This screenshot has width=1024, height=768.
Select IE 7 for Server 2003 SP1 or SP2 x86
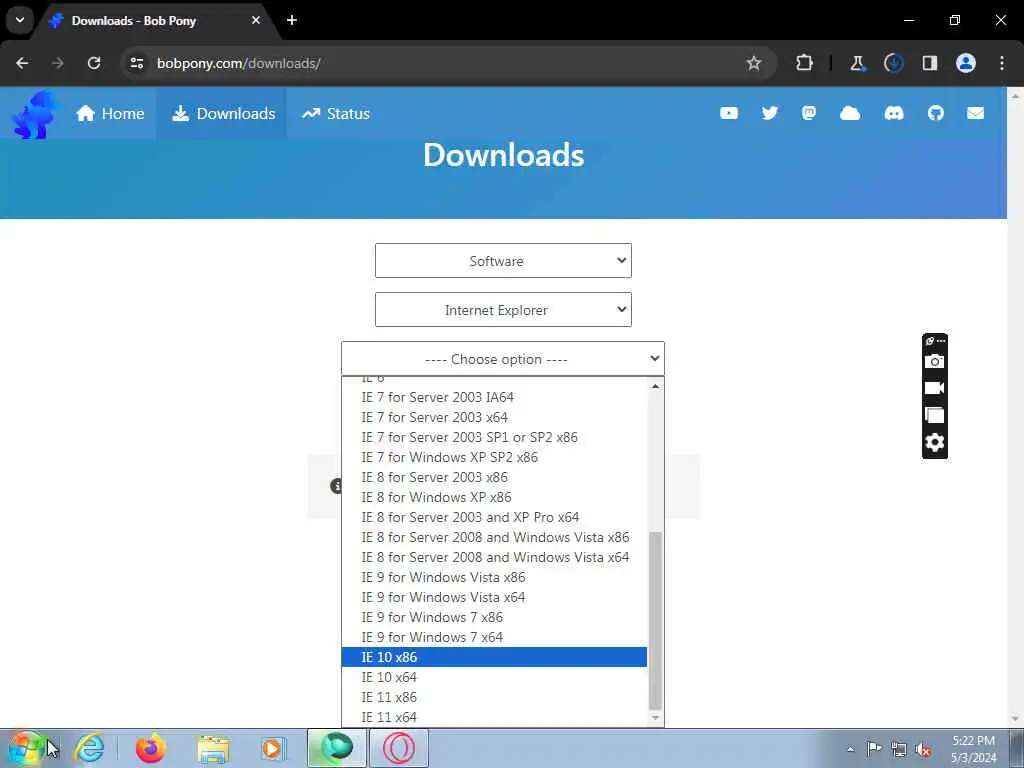click(x=494, y=438)
